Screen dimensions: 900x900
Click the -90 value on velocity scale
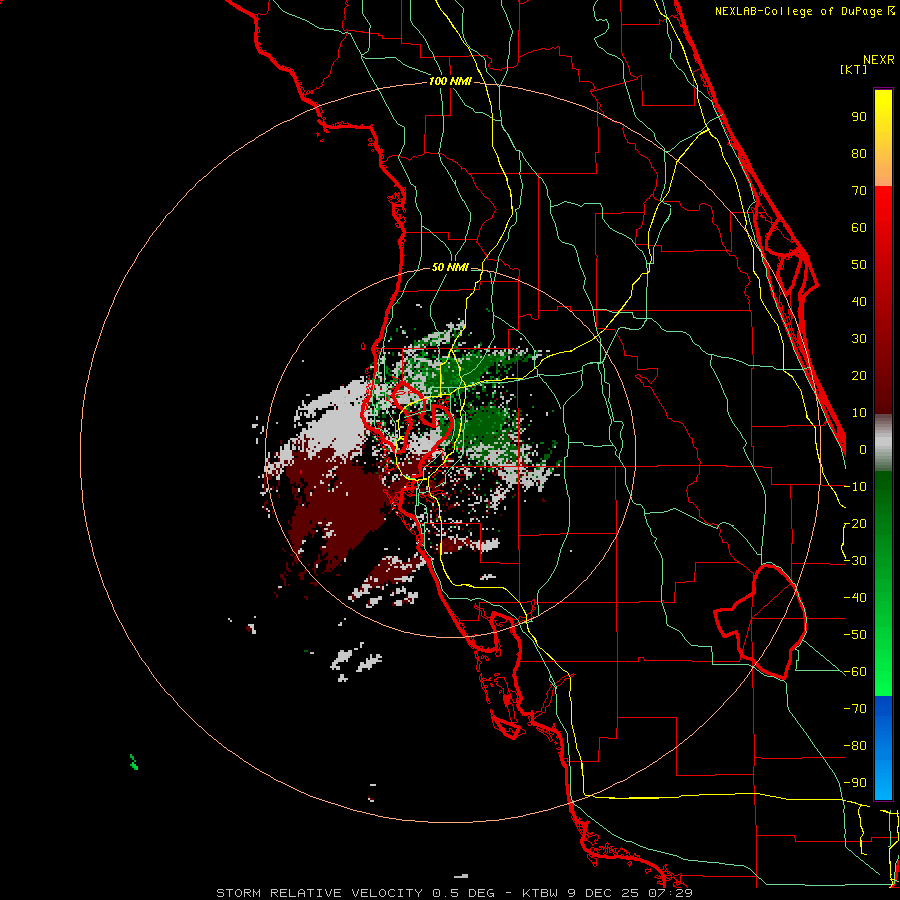click(855, 783)
